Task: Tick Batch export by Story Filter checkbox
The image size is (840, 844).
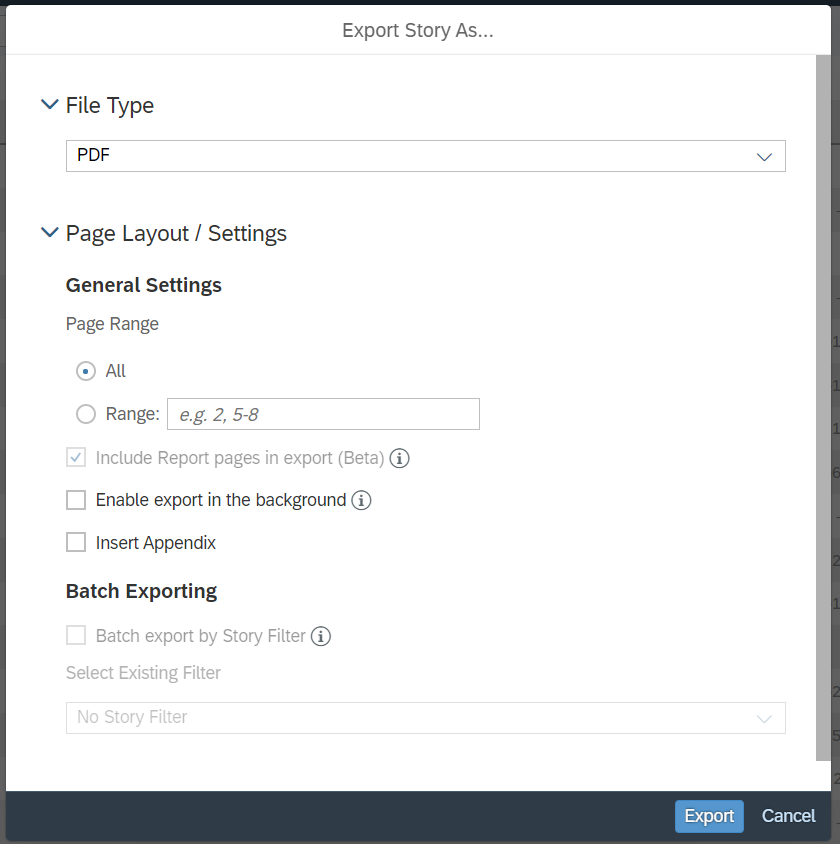Action: 76,636
